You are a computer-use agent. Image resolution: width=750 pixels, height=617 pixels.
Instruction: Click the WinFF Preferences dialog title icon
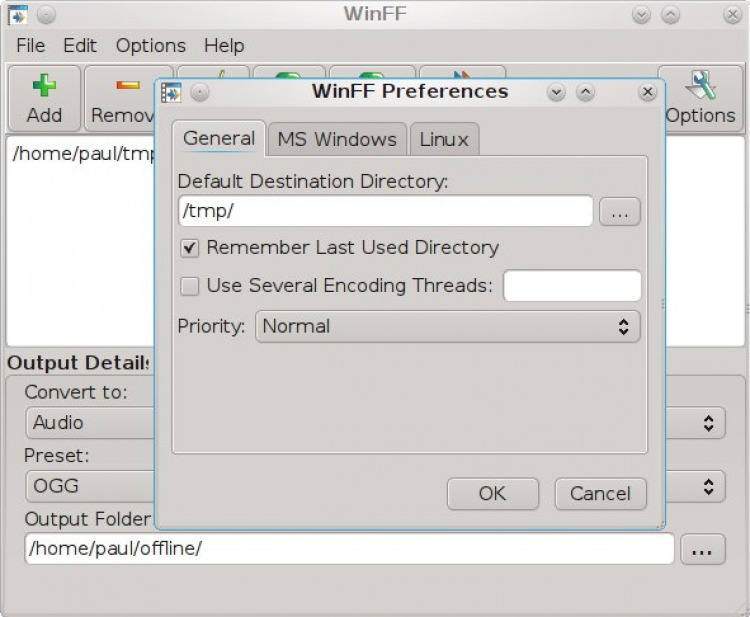[x=171, y=92]
